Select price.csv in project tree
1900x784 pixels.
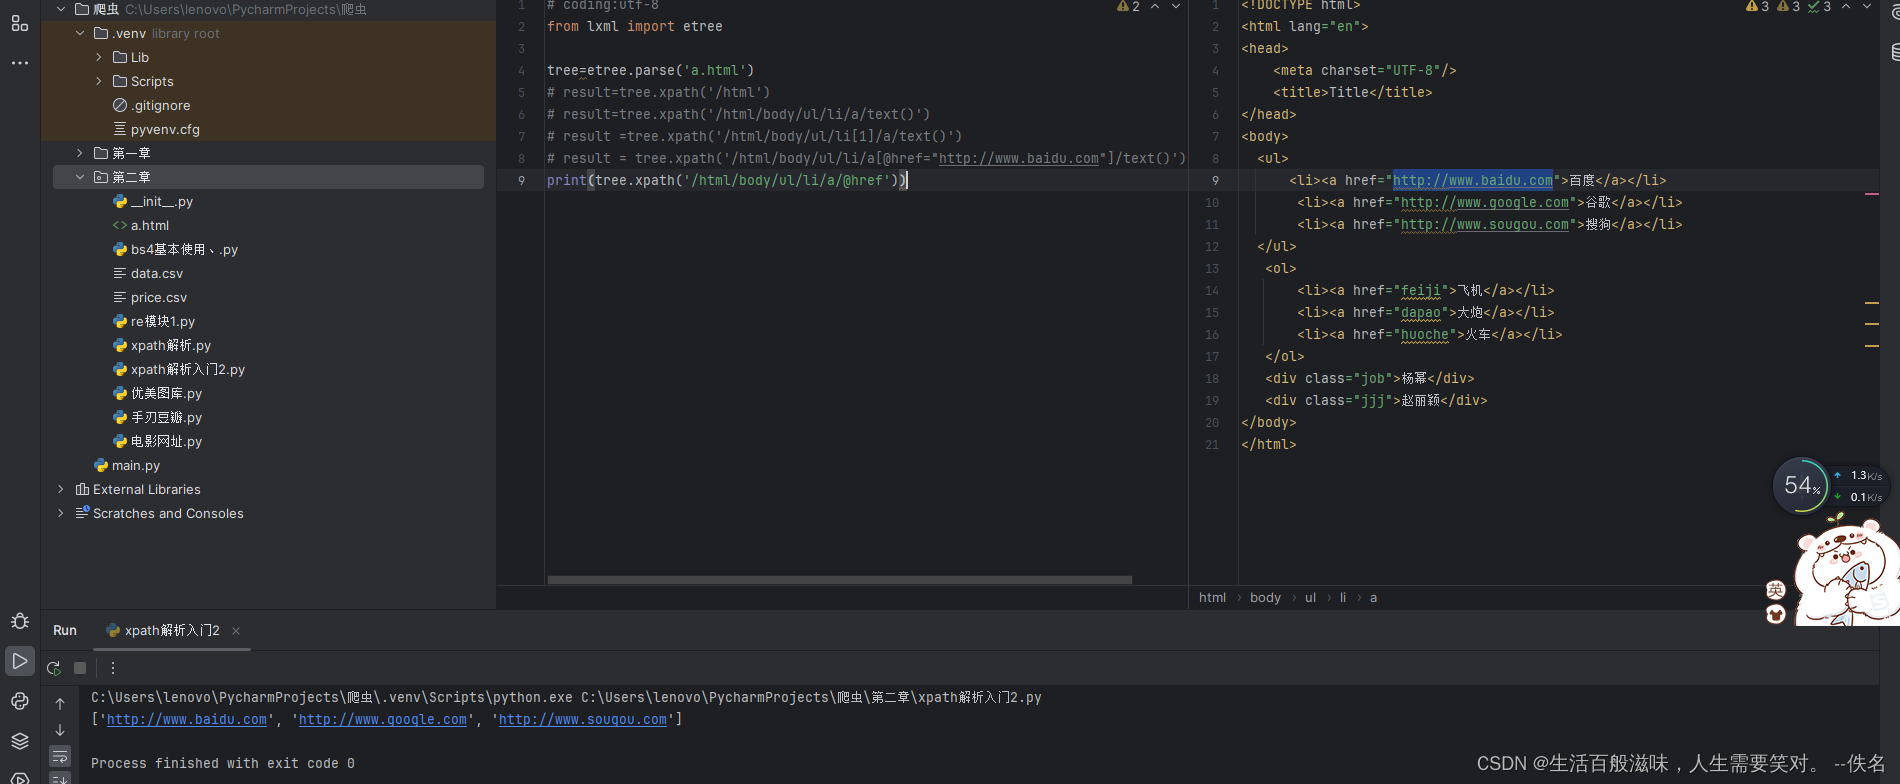[150, 297]
